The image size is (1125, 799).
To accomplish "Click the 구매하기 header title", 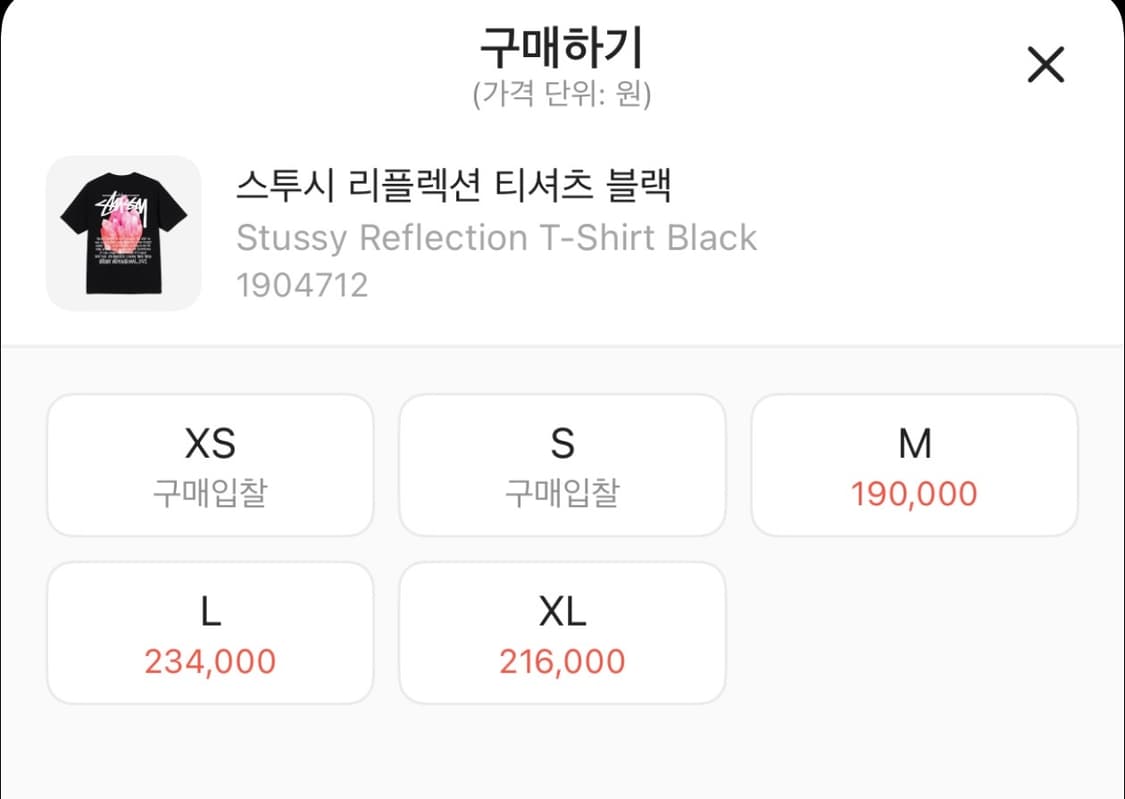I will [562, 47].
